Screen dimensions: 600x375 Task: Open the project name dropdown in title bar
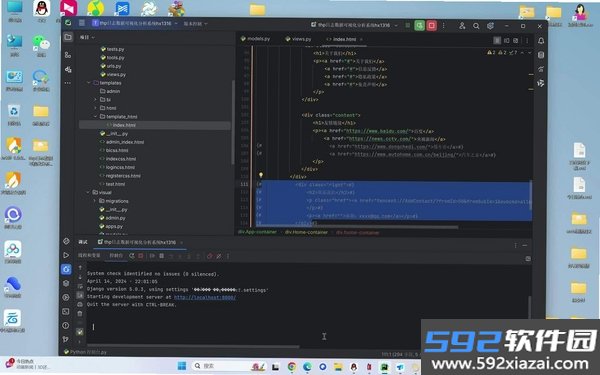[135, 23]
